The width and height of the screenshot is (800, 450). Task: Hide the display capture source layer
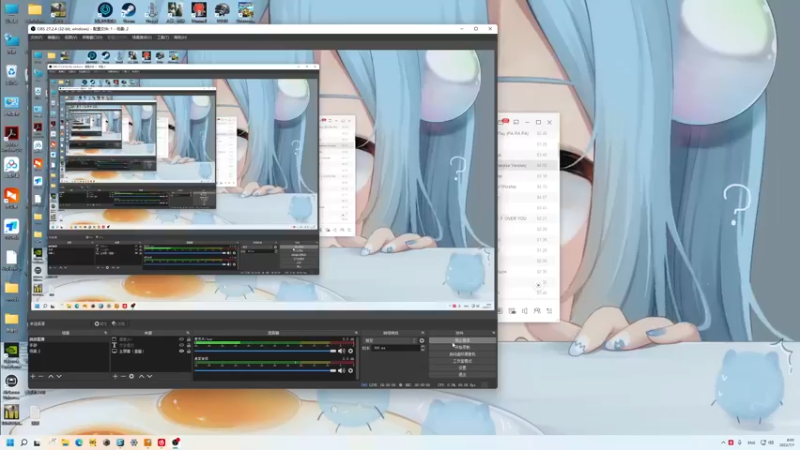pos(181,351)
